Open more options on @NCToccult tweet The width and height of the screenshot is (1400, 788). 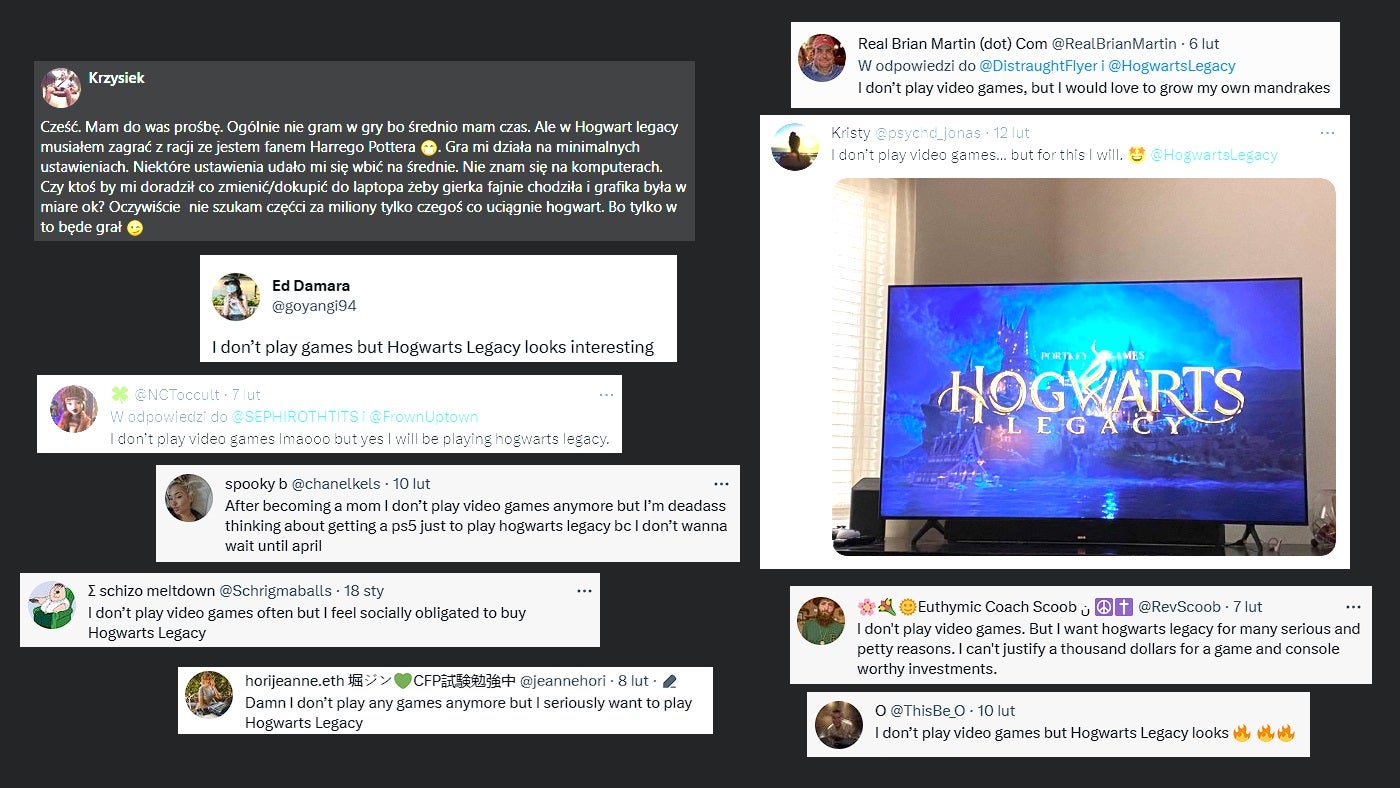click(x=606, y=395)
